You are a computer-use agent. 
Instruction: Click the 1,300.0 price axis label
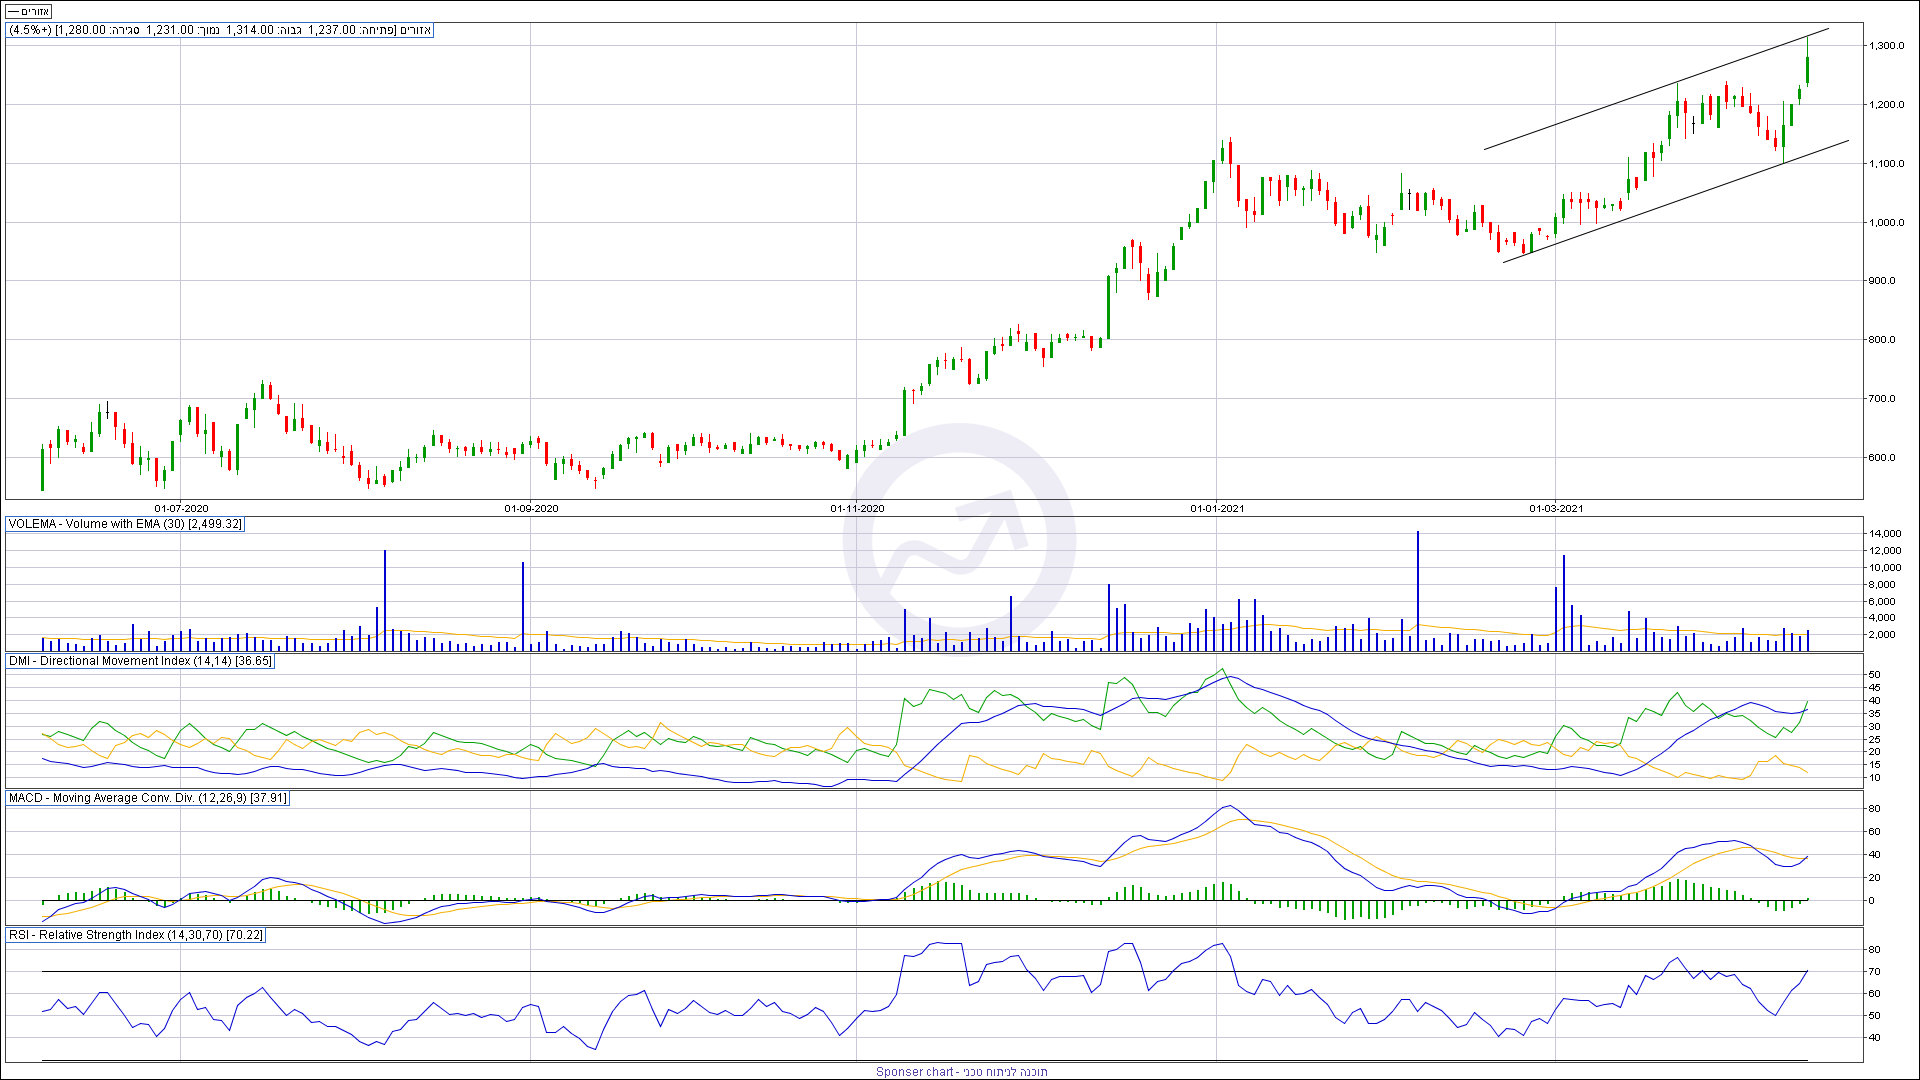click(x=1887, y=46)
